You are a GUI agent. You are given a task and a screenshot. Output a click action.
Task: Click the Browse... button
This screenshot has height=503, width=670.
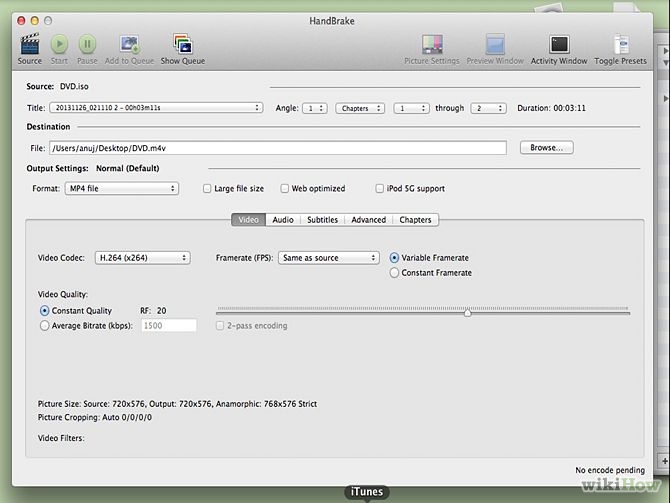click(546, 147)
